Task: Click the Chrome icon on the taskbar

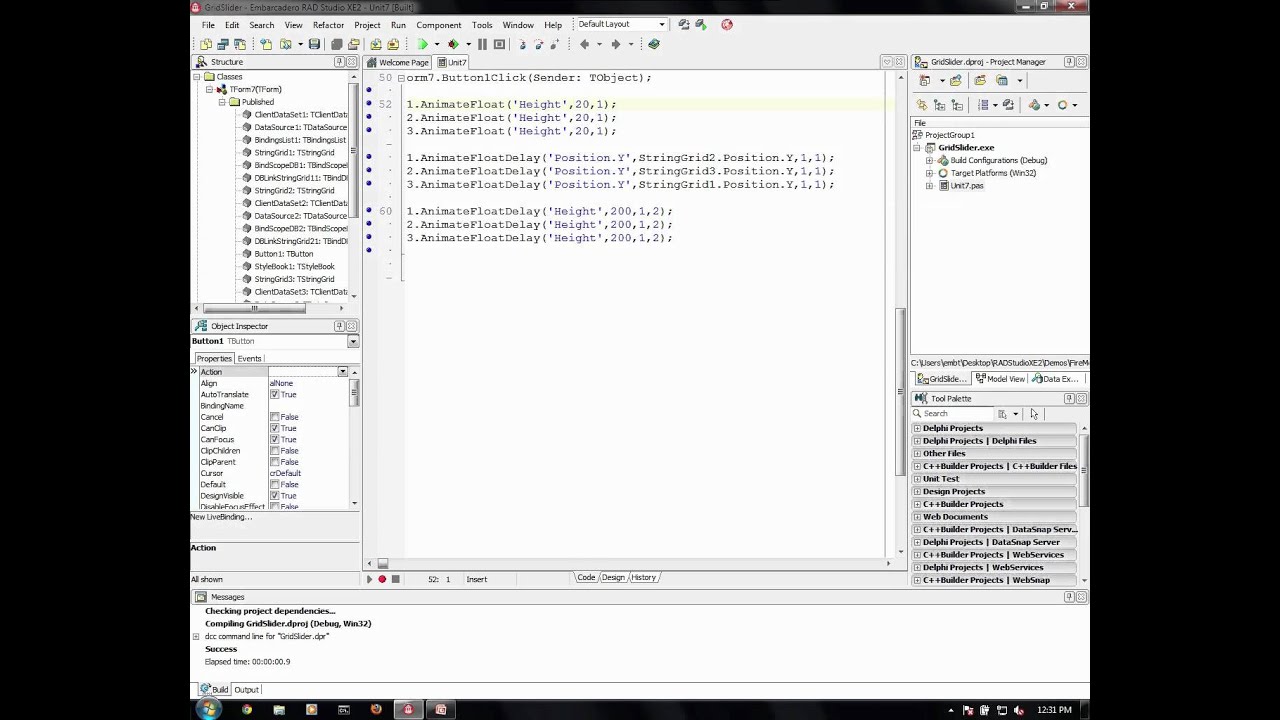Action: (x=247, y=710)
